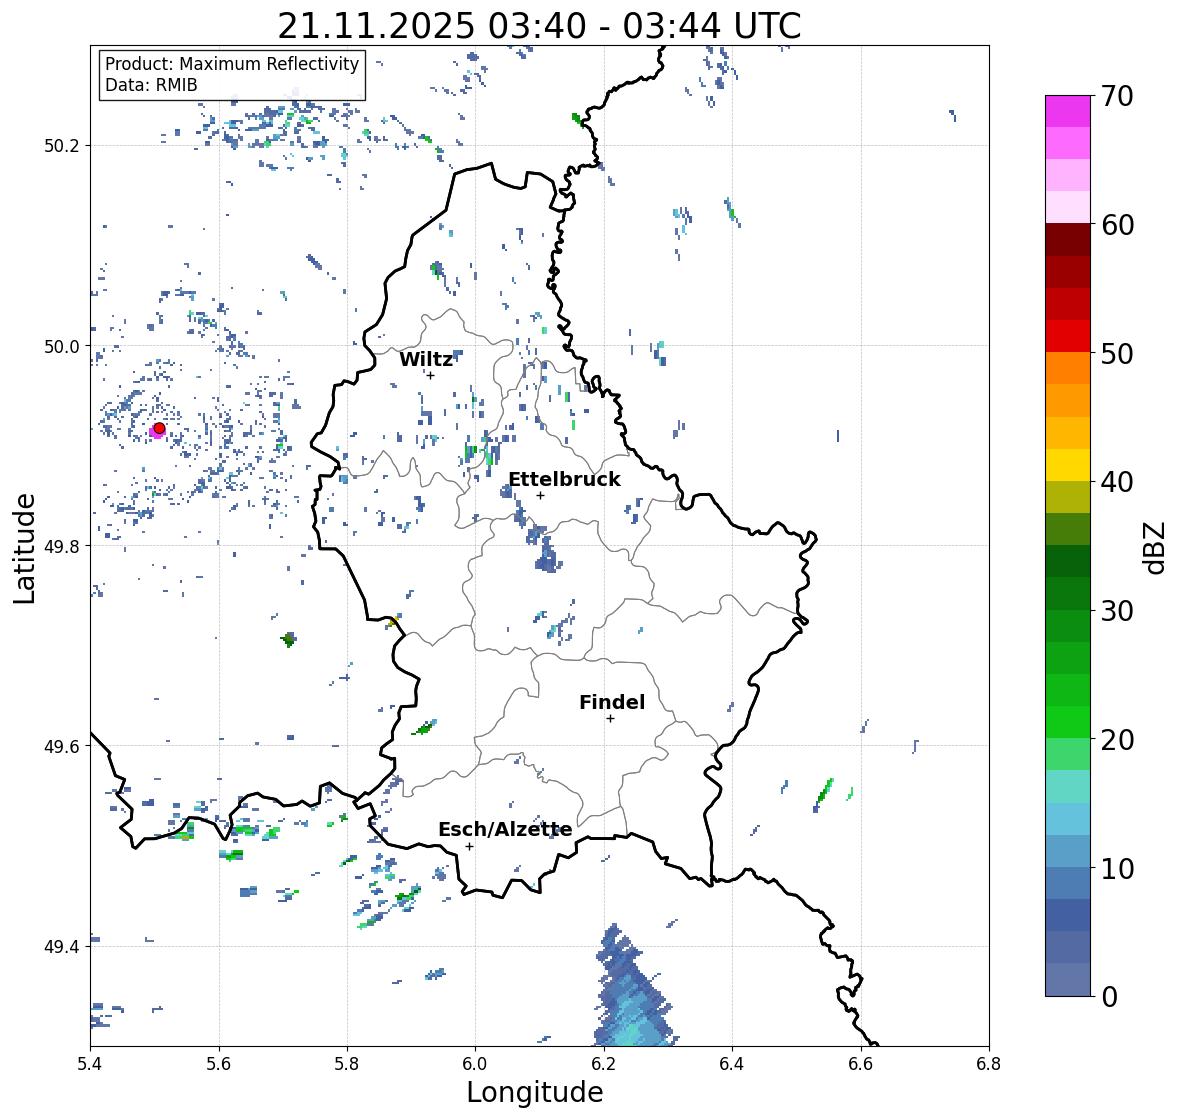Click the 'Product: Maximum Reflectivity' legend text
The height and width of the screenshot is (1117, 1179).
click(x=232, y=64)
